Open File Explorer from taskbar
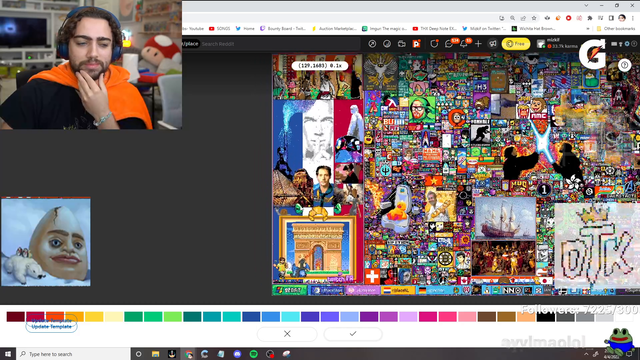Viewport: 640px width, 360px height. [x=155, y=354]
